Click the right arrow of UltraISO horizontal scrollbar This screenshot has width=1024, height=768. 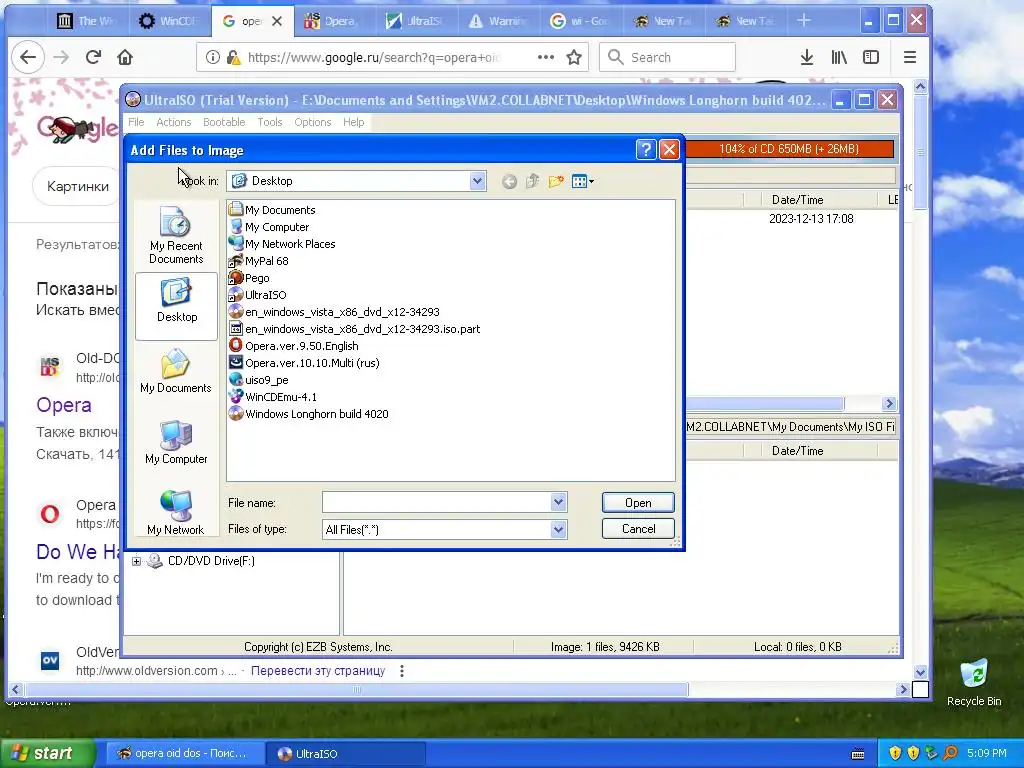tap(889, 404)
